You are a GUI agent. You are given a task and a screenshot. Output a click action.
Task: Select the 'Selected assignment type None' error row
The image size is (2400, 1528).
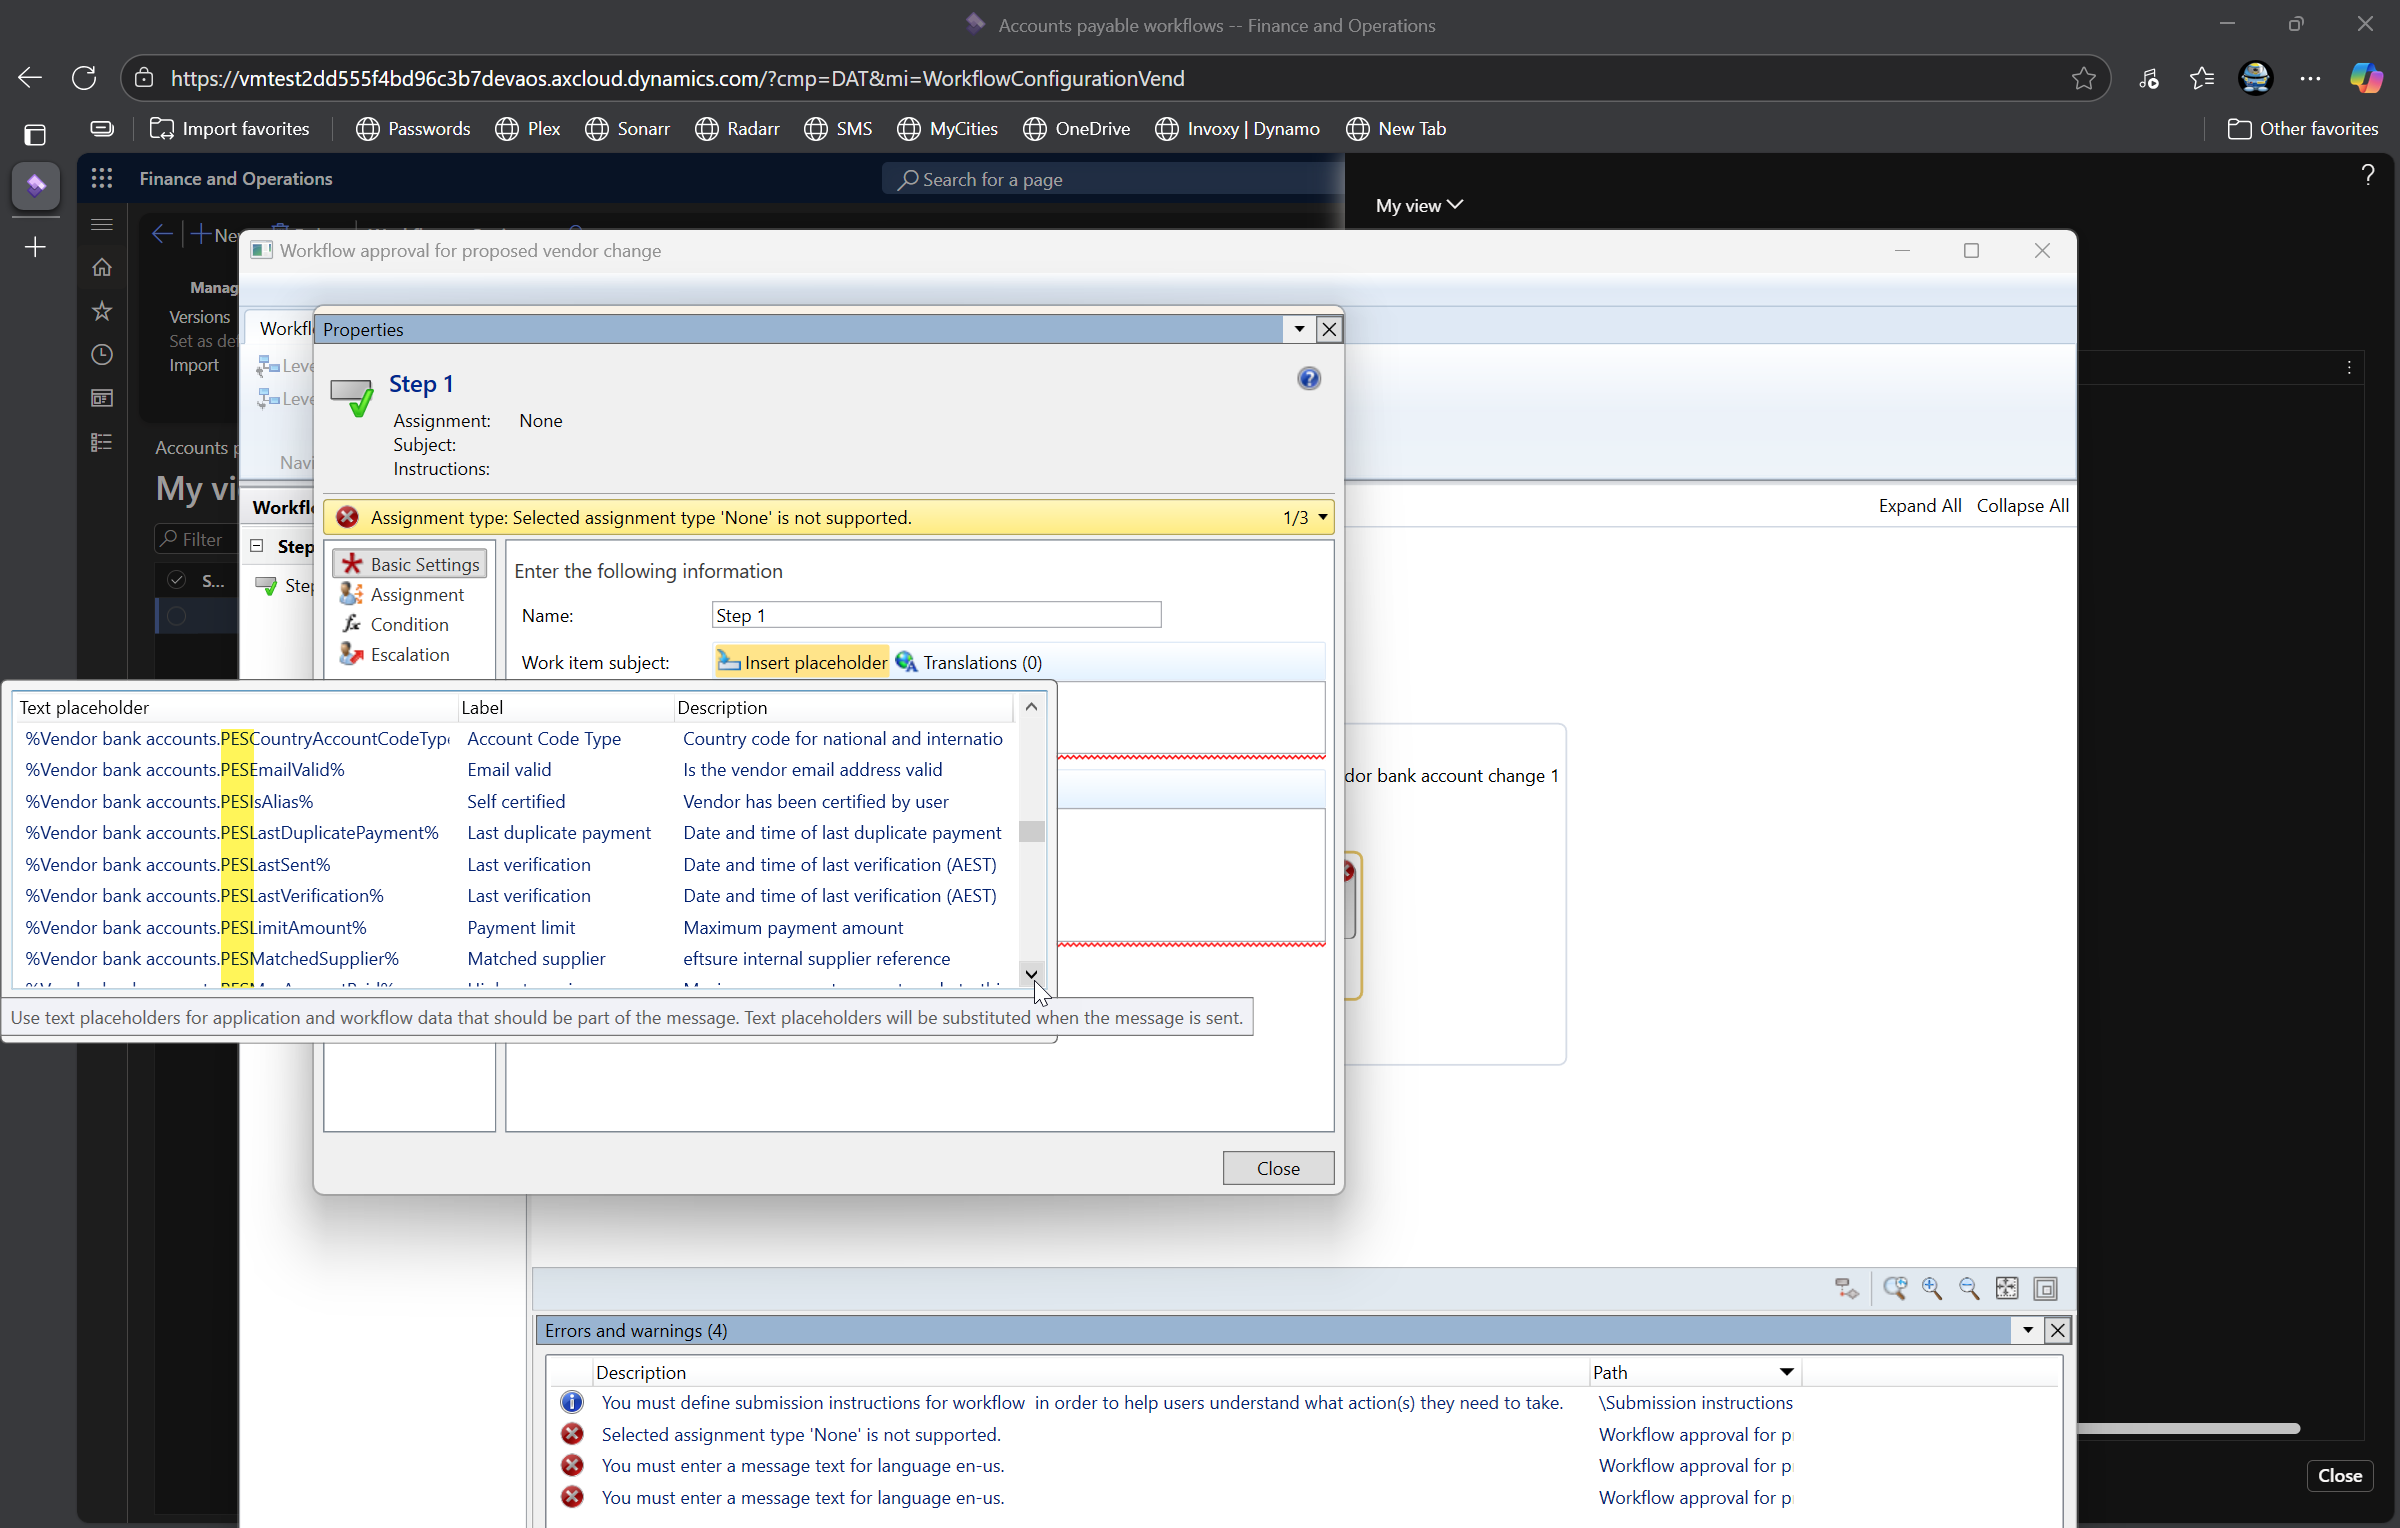(1176, 1434)
